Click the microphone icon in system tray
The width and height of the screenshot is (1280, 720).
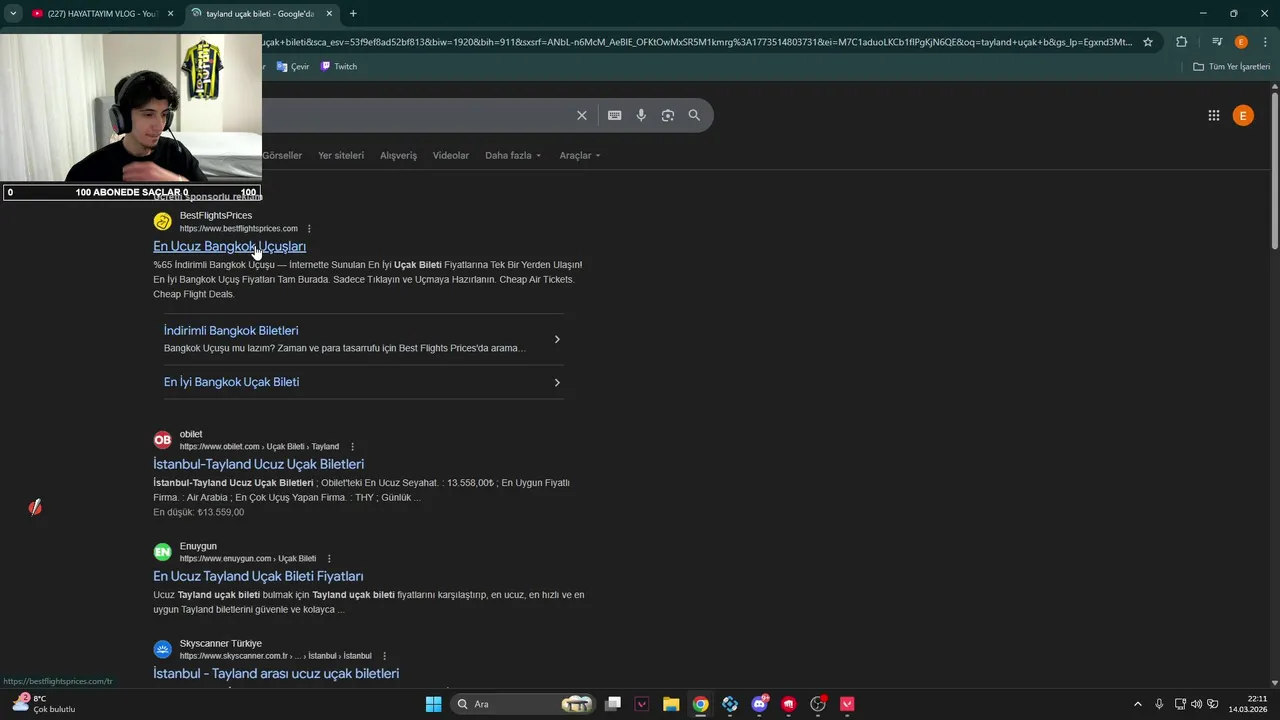(x=1159, y=704)
